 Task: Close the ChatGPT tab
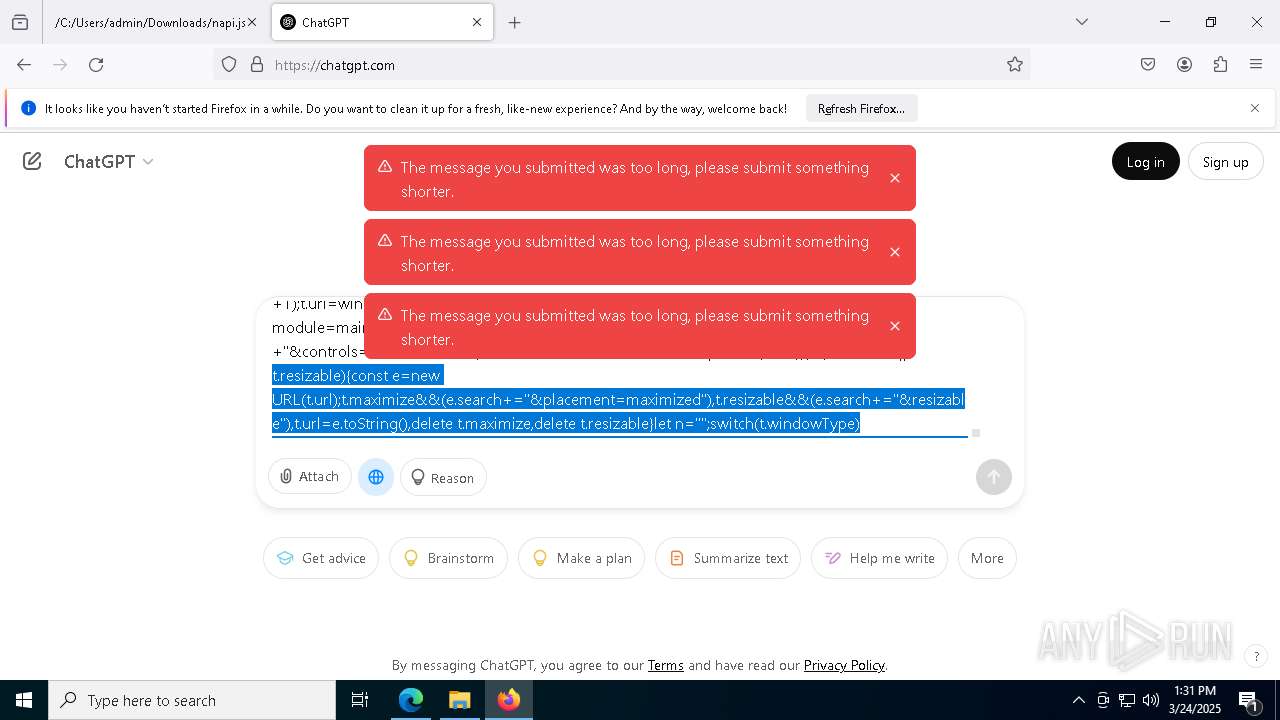tap(477, 22)
